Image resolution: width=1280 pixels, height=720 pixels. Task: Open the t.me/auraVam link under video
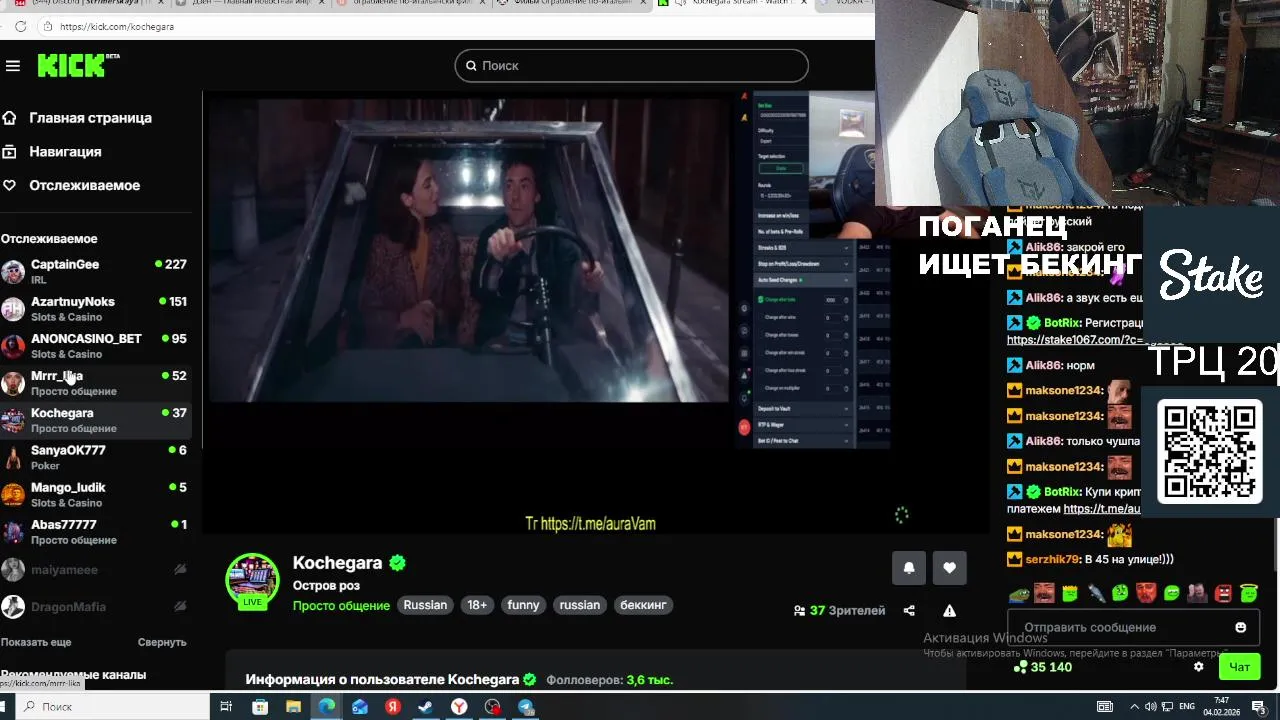point(598,523)
